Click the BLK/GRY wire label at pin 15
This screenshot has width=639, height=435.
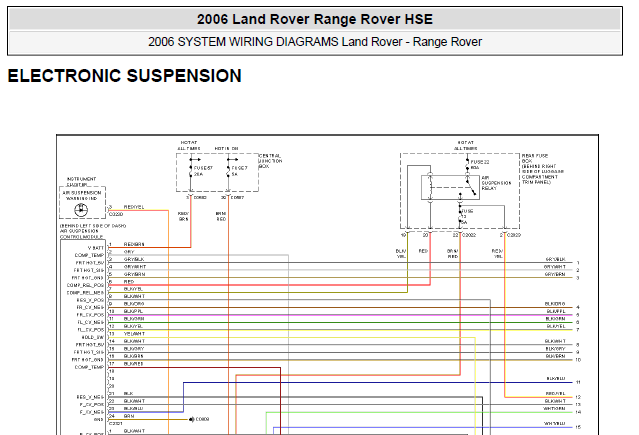pyautogui.click(x=134, y=349)
